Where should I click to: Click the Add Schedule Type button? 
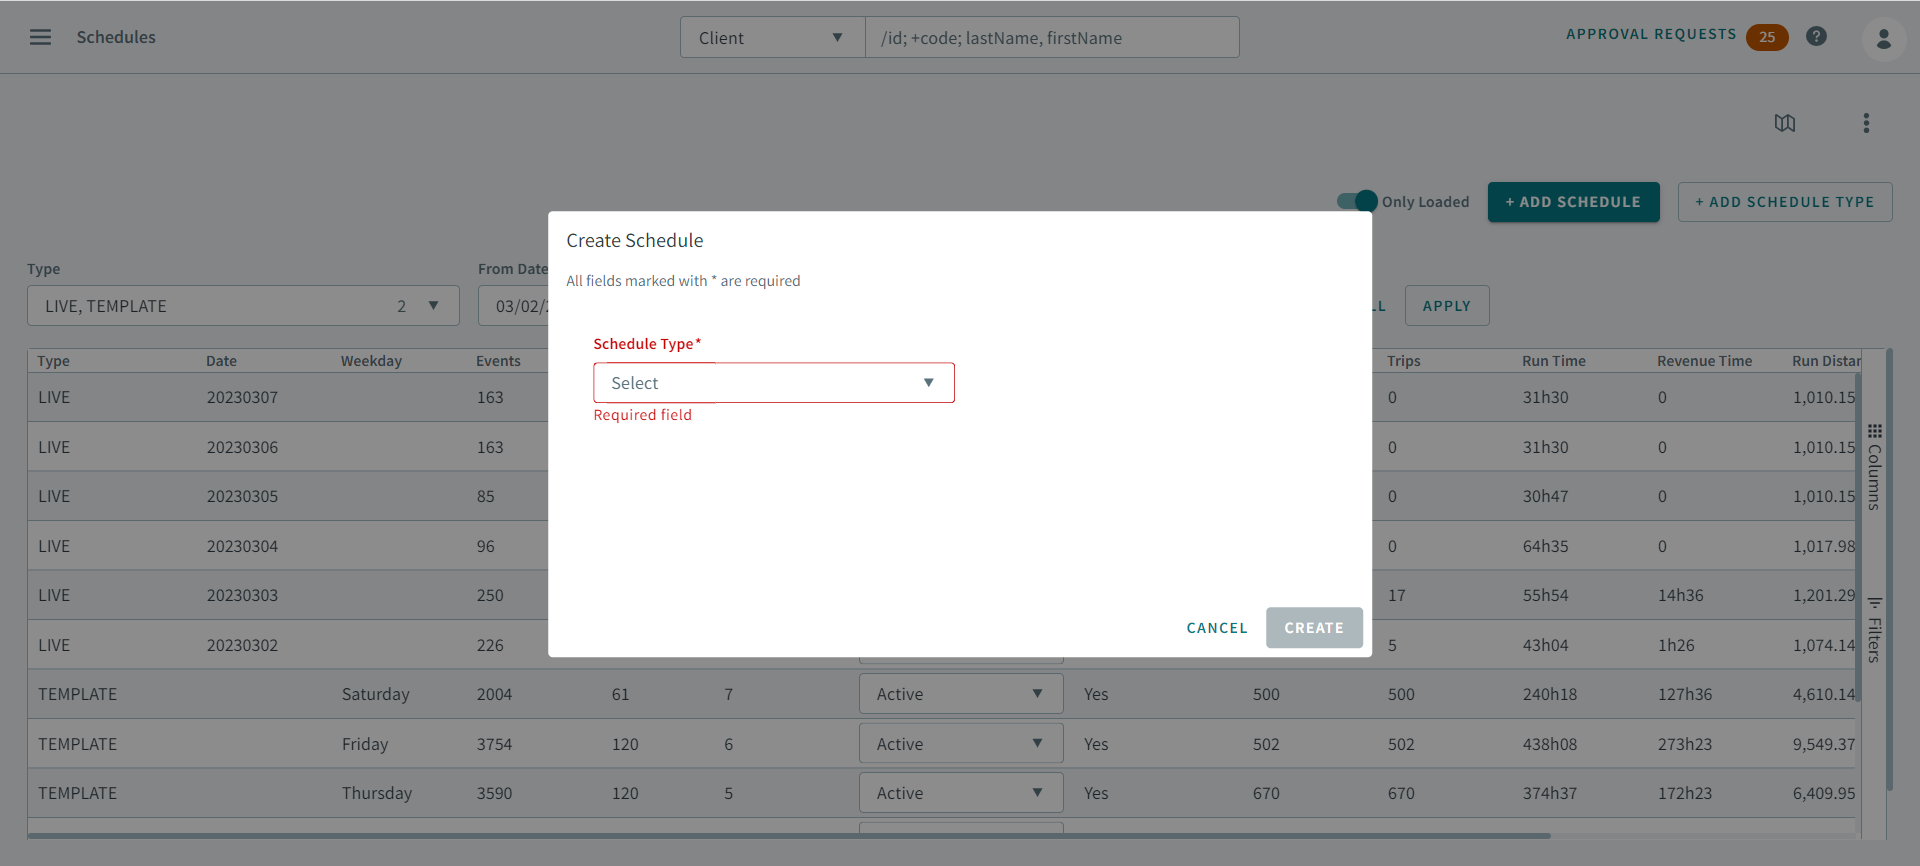pos(1785,202)
